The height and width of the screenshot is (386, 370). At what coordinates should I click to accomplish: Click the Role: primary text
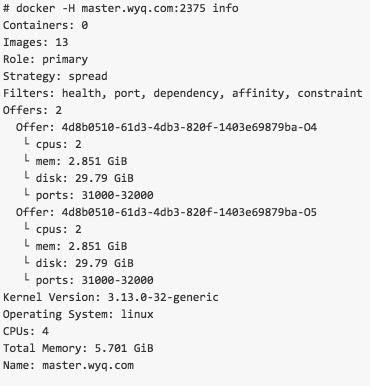click(45, 59)
